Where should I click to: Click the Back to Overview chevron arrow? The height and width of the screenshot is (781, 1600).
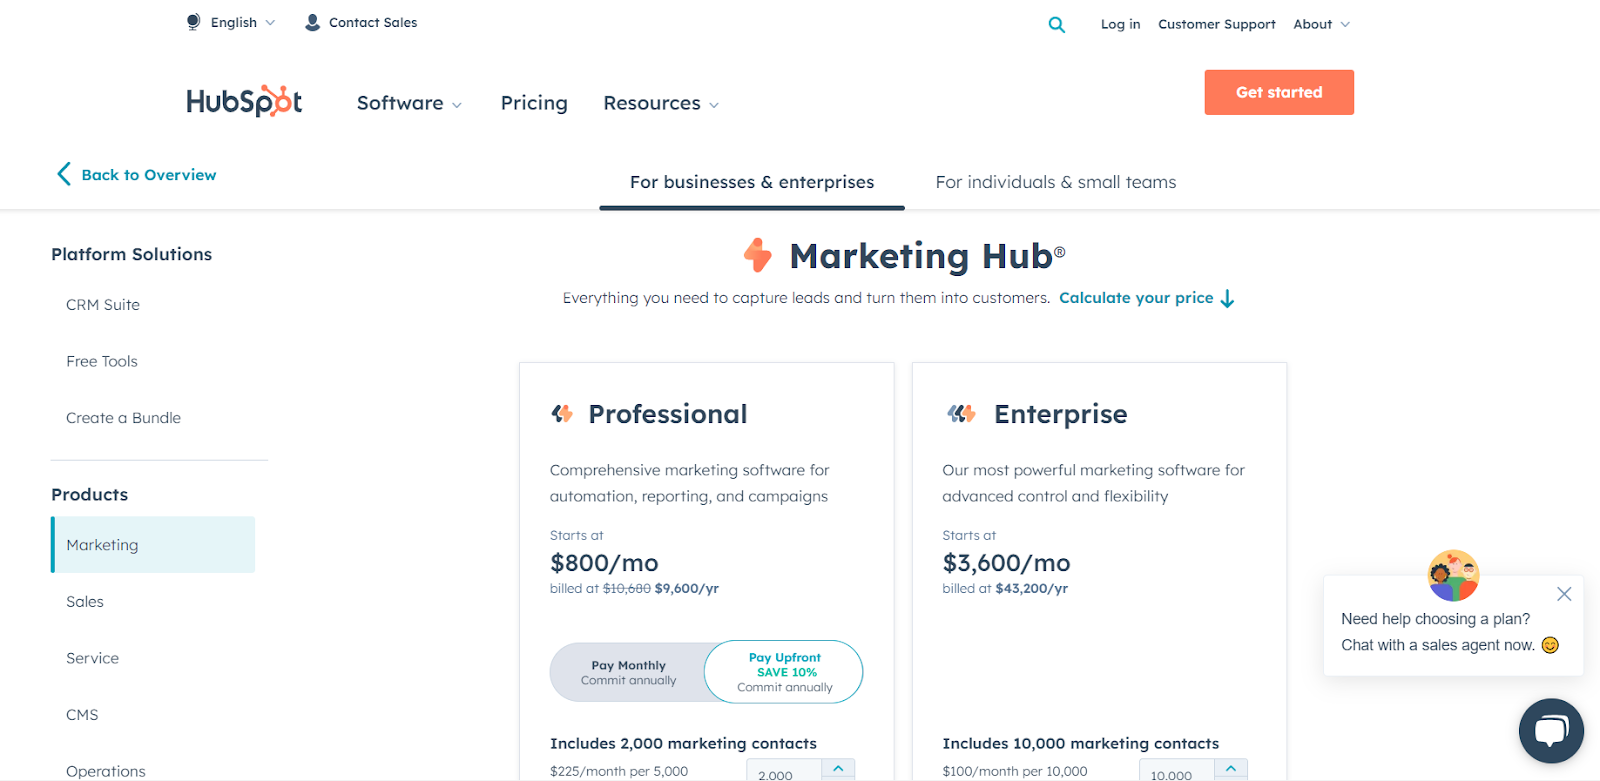coord(64,174)
